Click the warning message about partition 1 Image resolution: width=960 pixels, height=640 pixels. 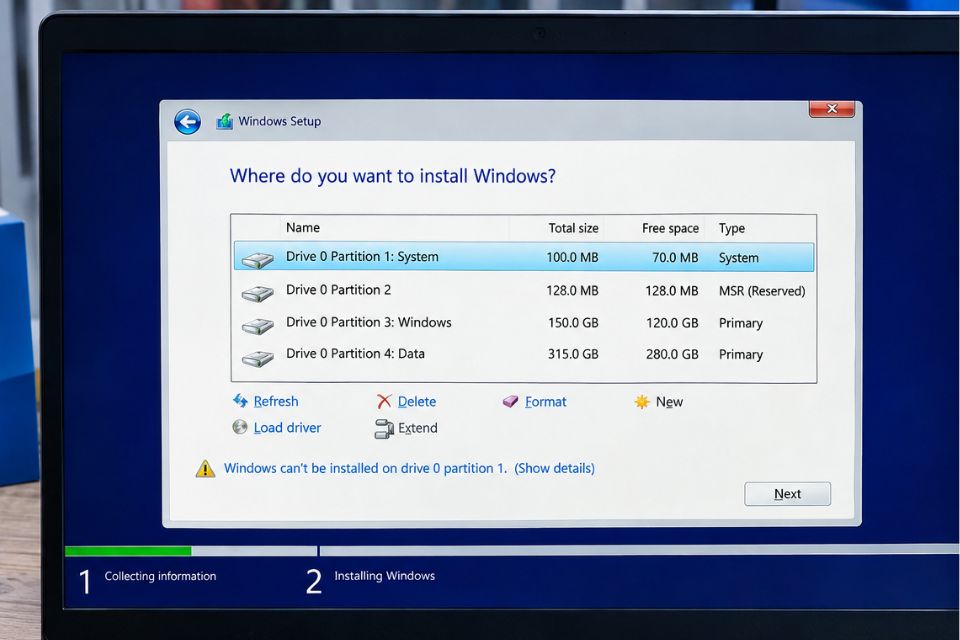click(x=366, y=468)
